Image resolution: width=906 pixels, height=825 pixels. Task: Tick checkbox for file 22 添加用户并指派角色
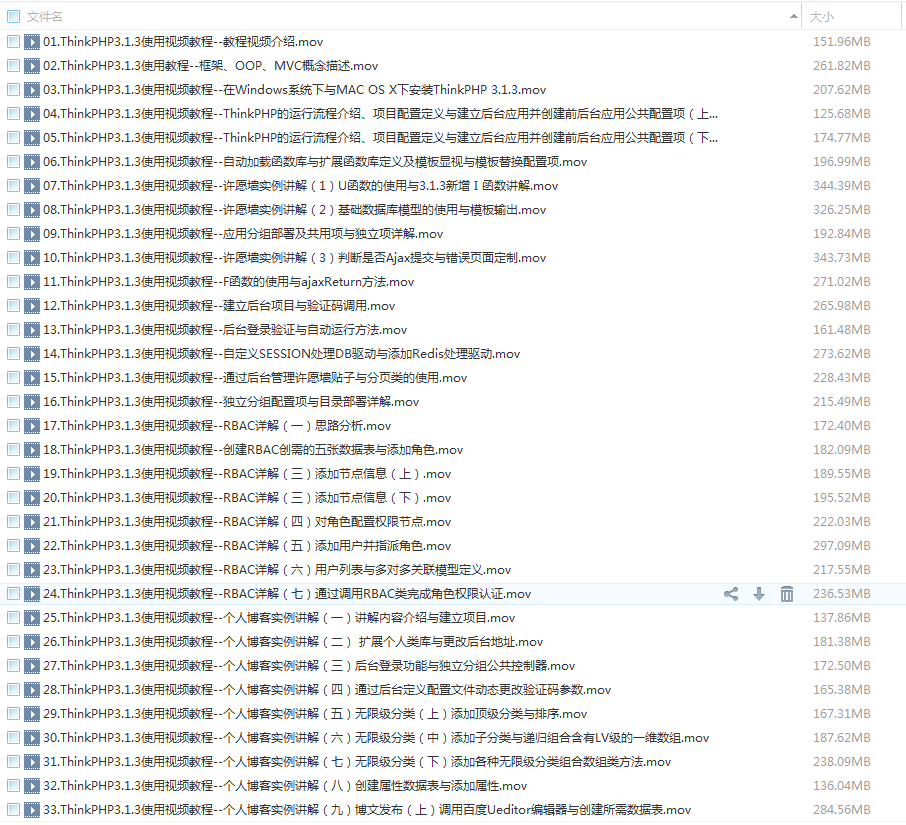(13, 545)
